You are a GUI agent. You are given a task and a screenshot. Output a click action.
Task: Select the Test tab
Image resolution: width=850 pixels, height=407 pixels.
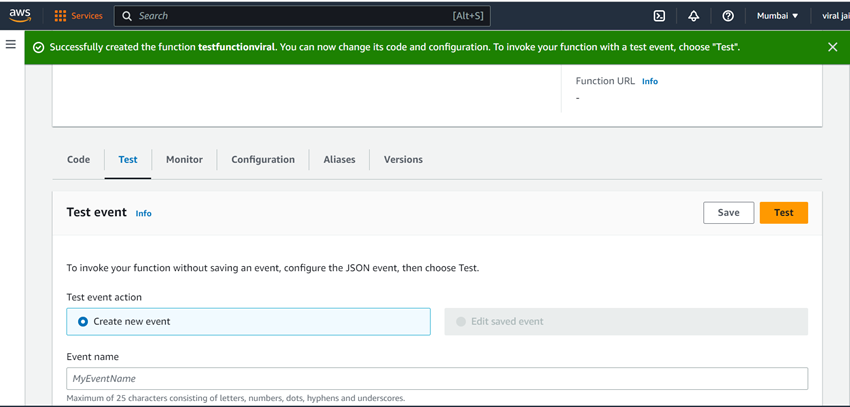point(128,159)
